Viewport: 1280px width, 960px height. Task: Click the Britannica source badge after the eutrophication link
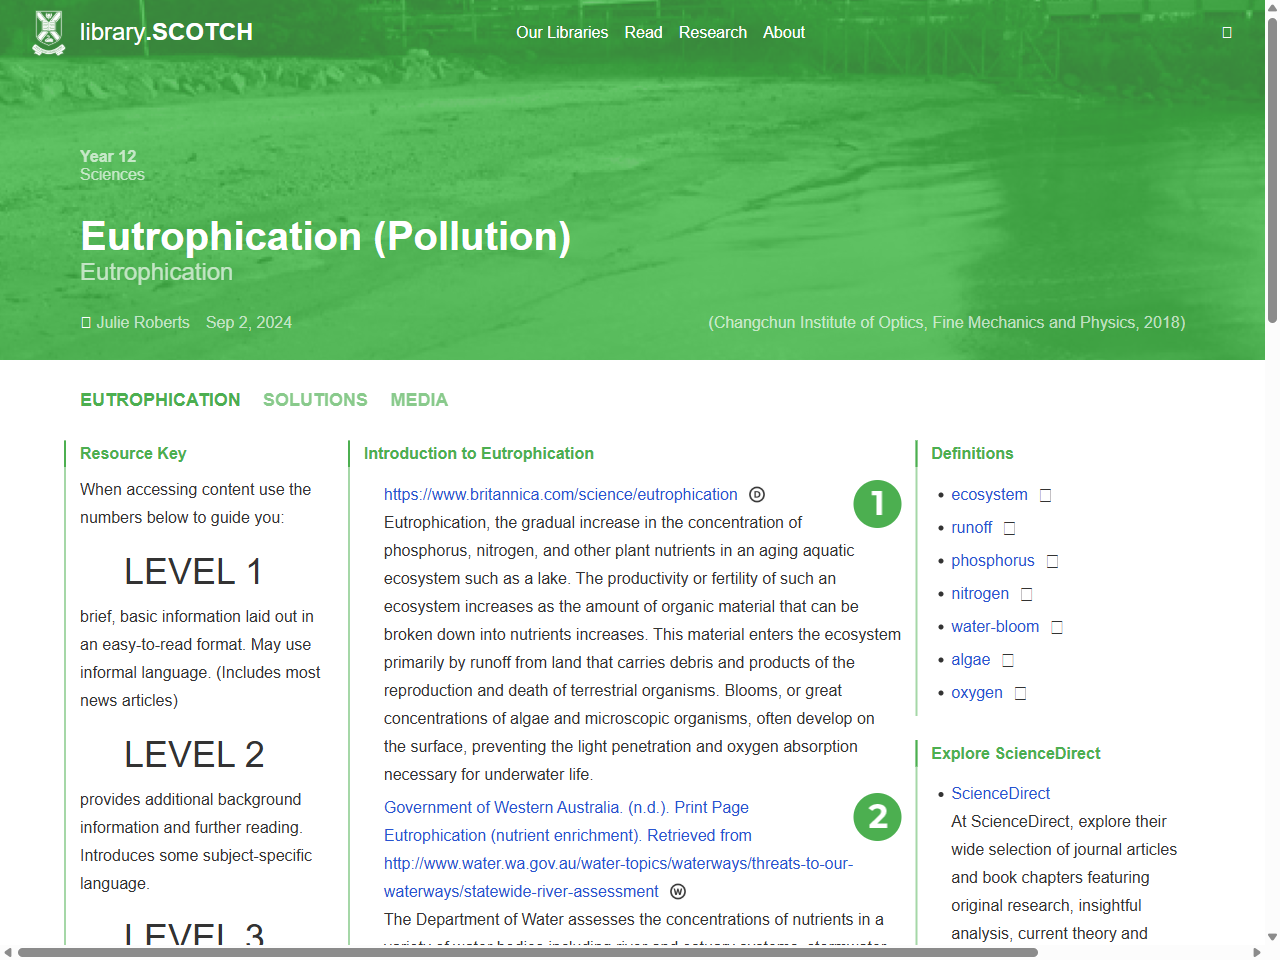pyautogui.click(x=756, y=494)
